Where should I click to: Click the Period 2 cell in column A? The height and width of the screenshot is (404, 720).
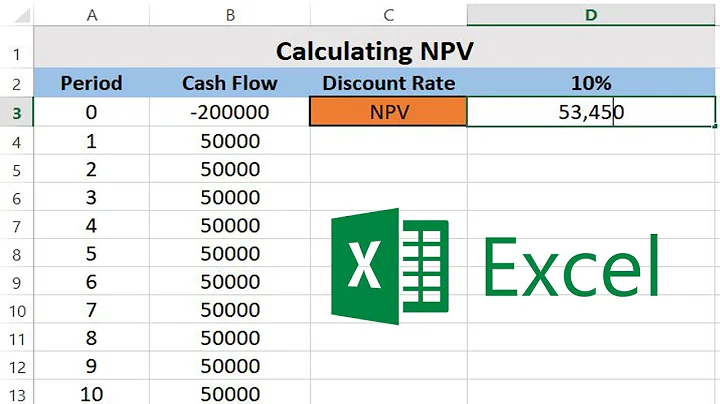click(92, 168)
